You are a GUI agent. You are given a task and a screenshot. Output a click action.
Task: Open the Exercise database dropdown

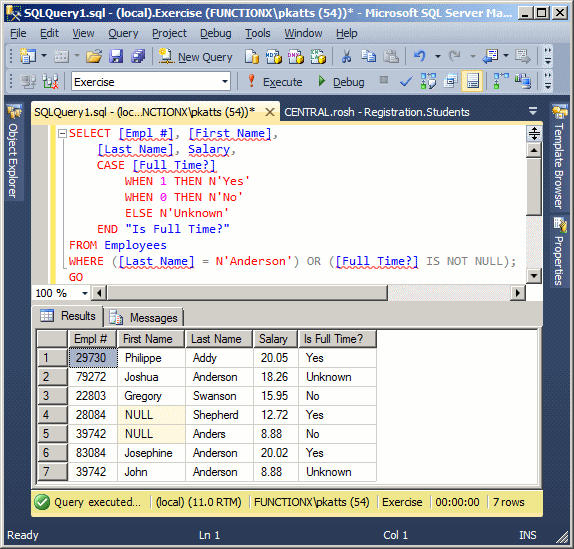click(x=225, y=82)
